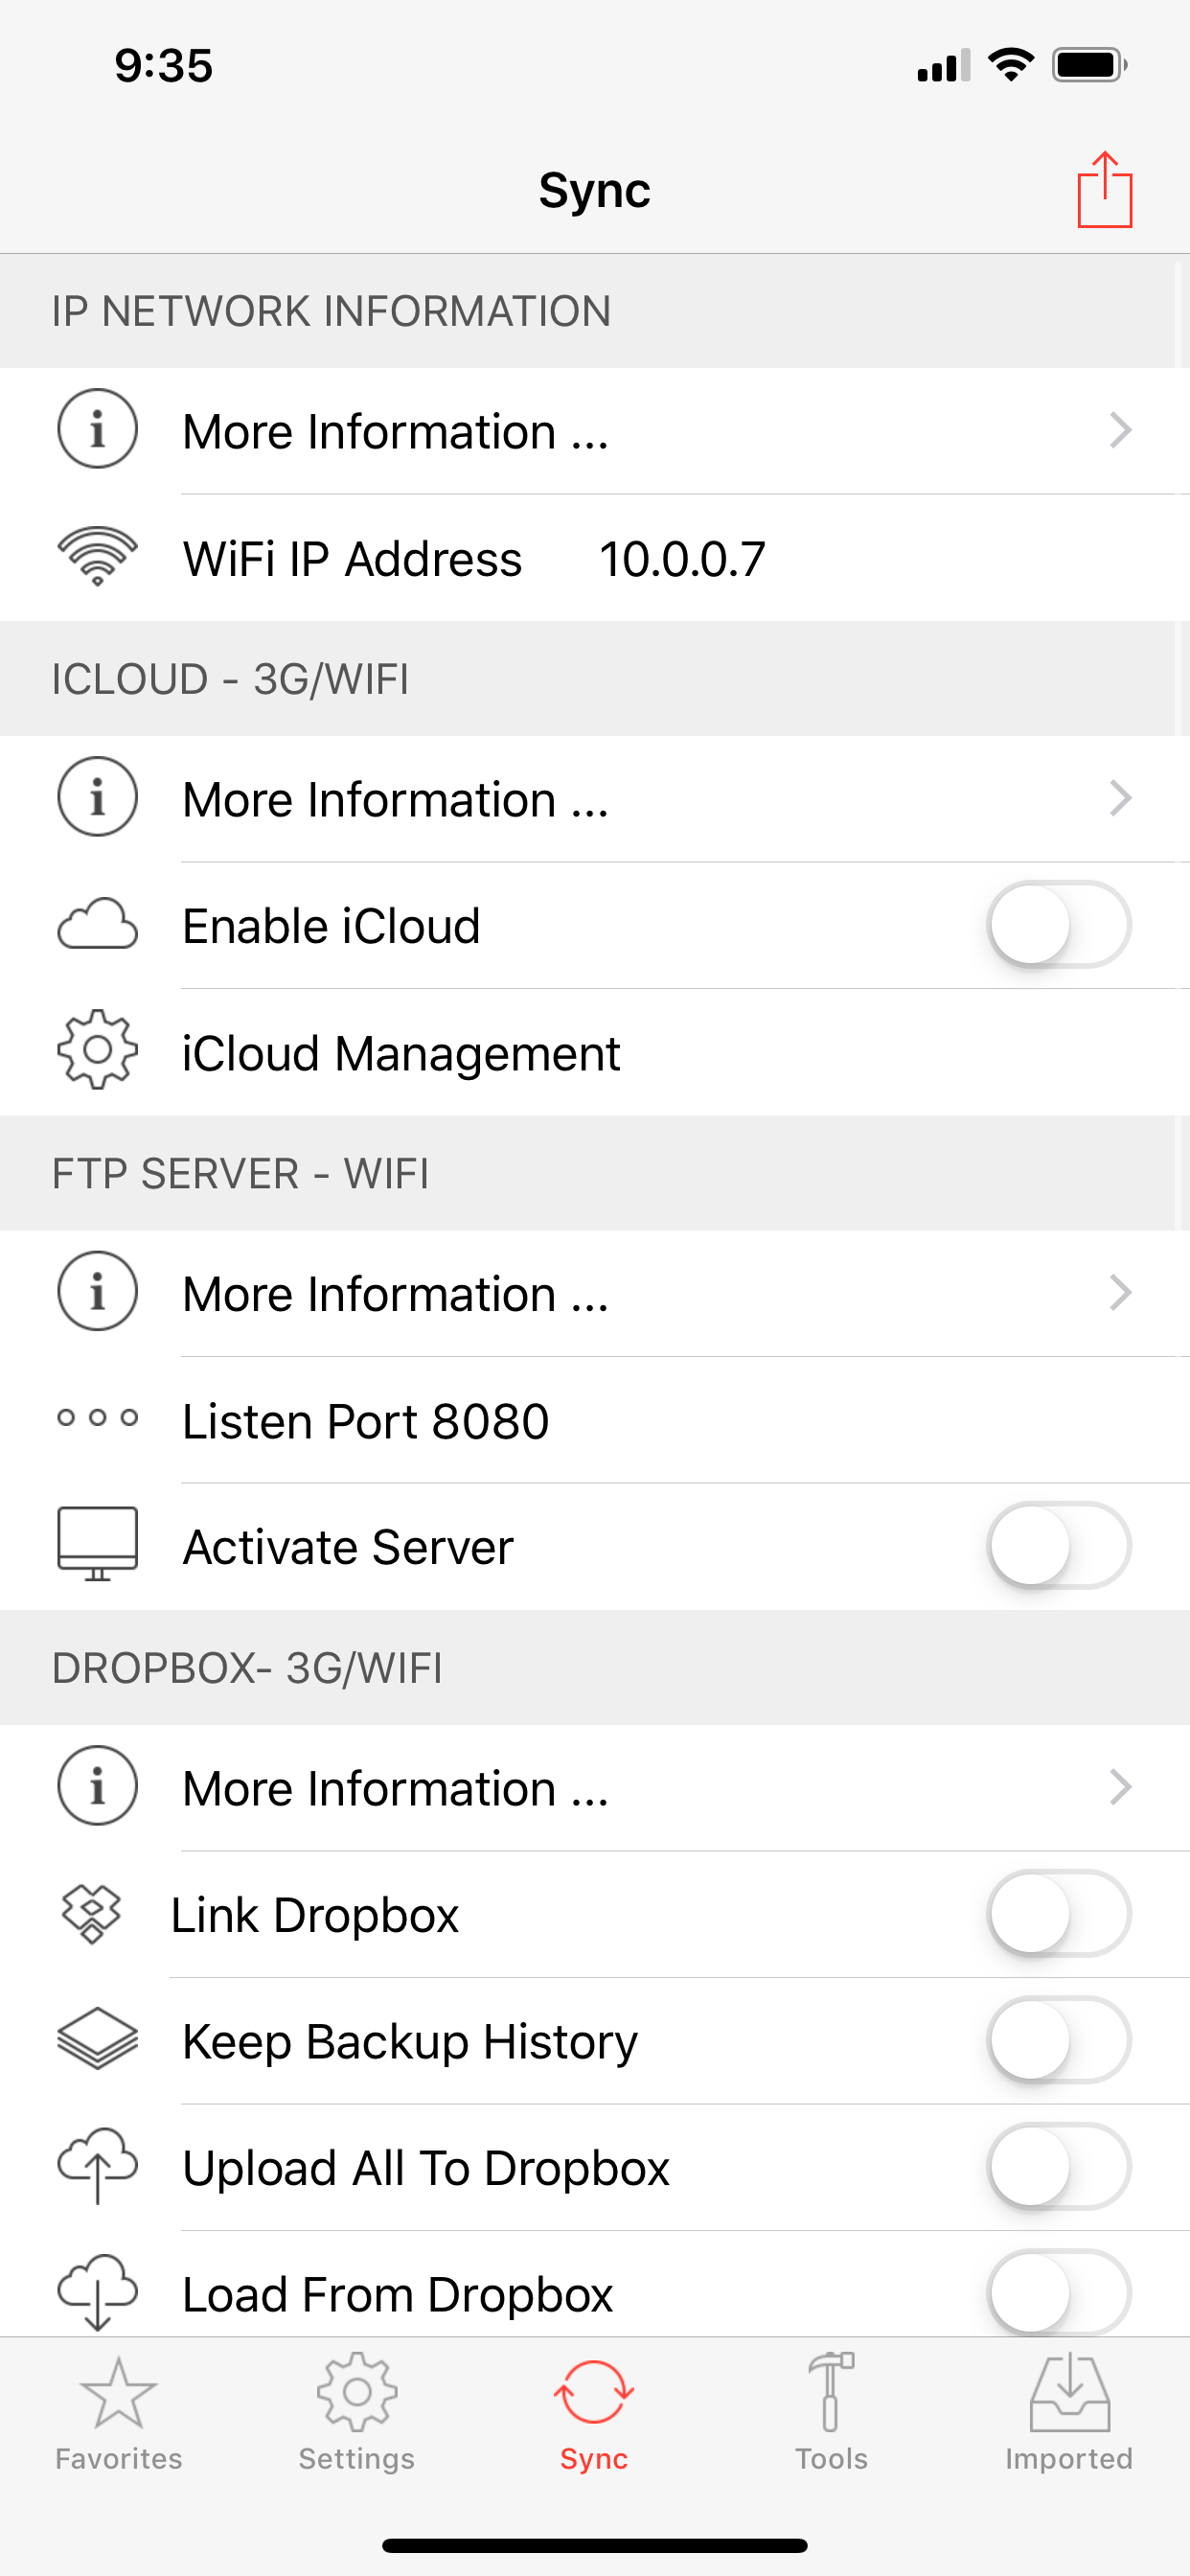This screenshot has width=1190, height=2576.
Task: Open iCloud Management
Action: pos(401,1053)
